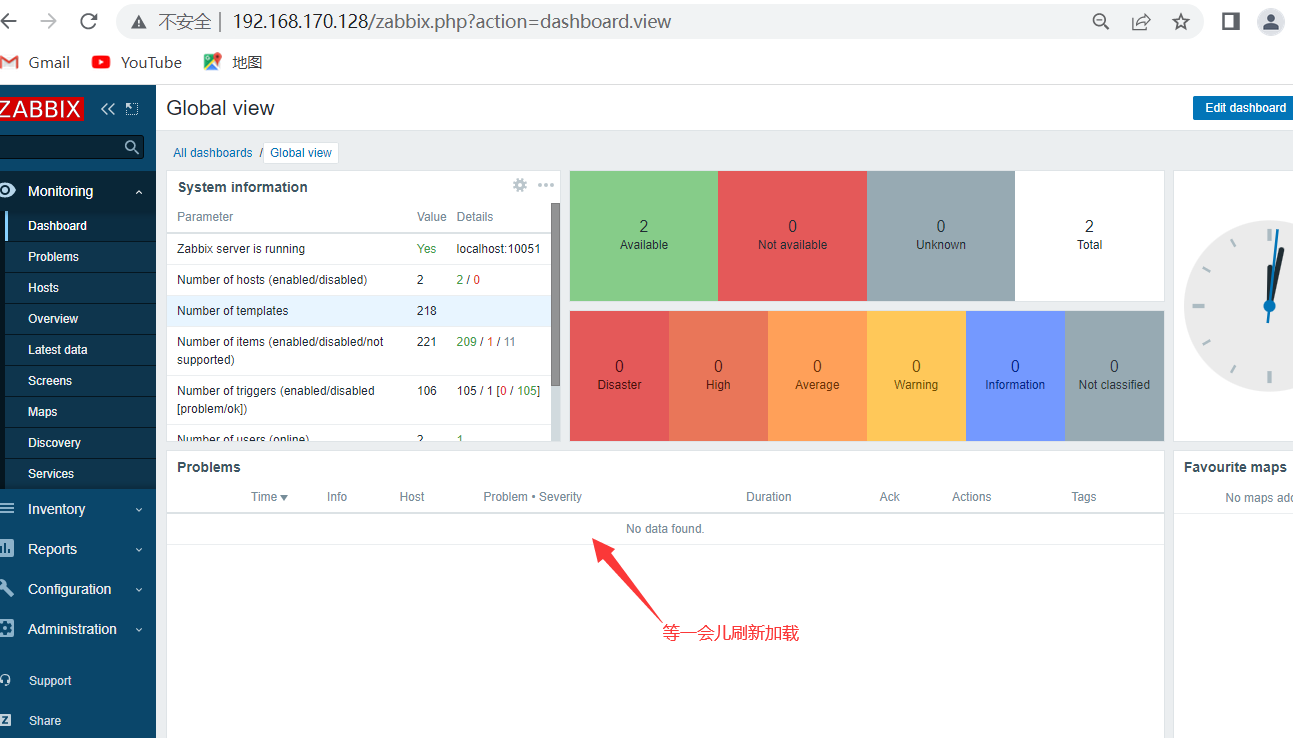Click the sidebar kiosk-mode icon next to logo

pos(132,109)
